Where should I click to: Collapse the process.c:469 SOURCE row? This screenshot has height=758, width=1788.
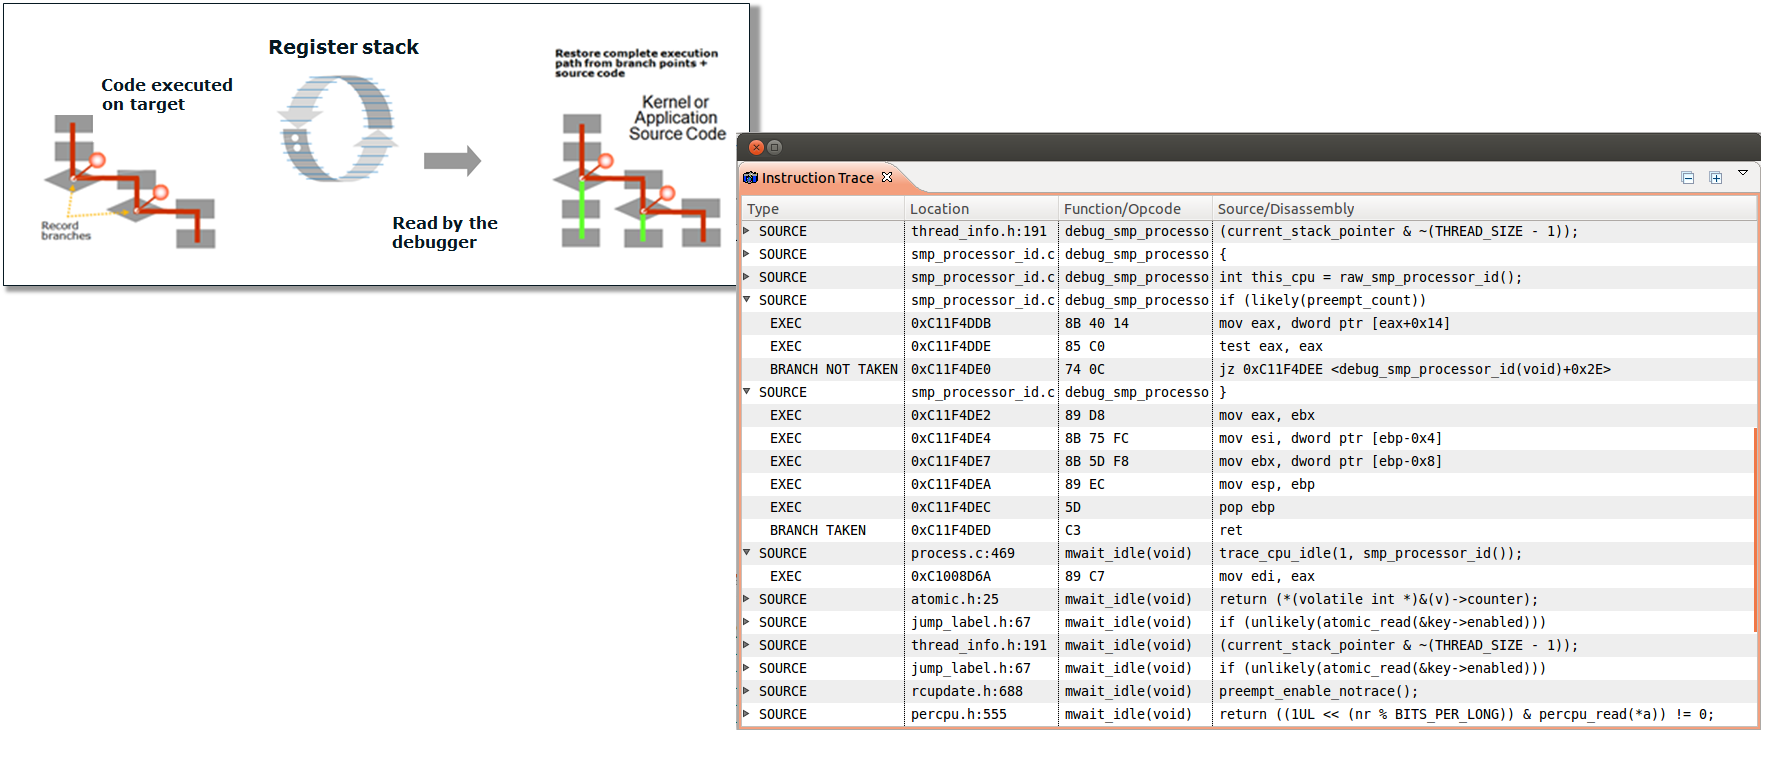click(x=747, y=553)
